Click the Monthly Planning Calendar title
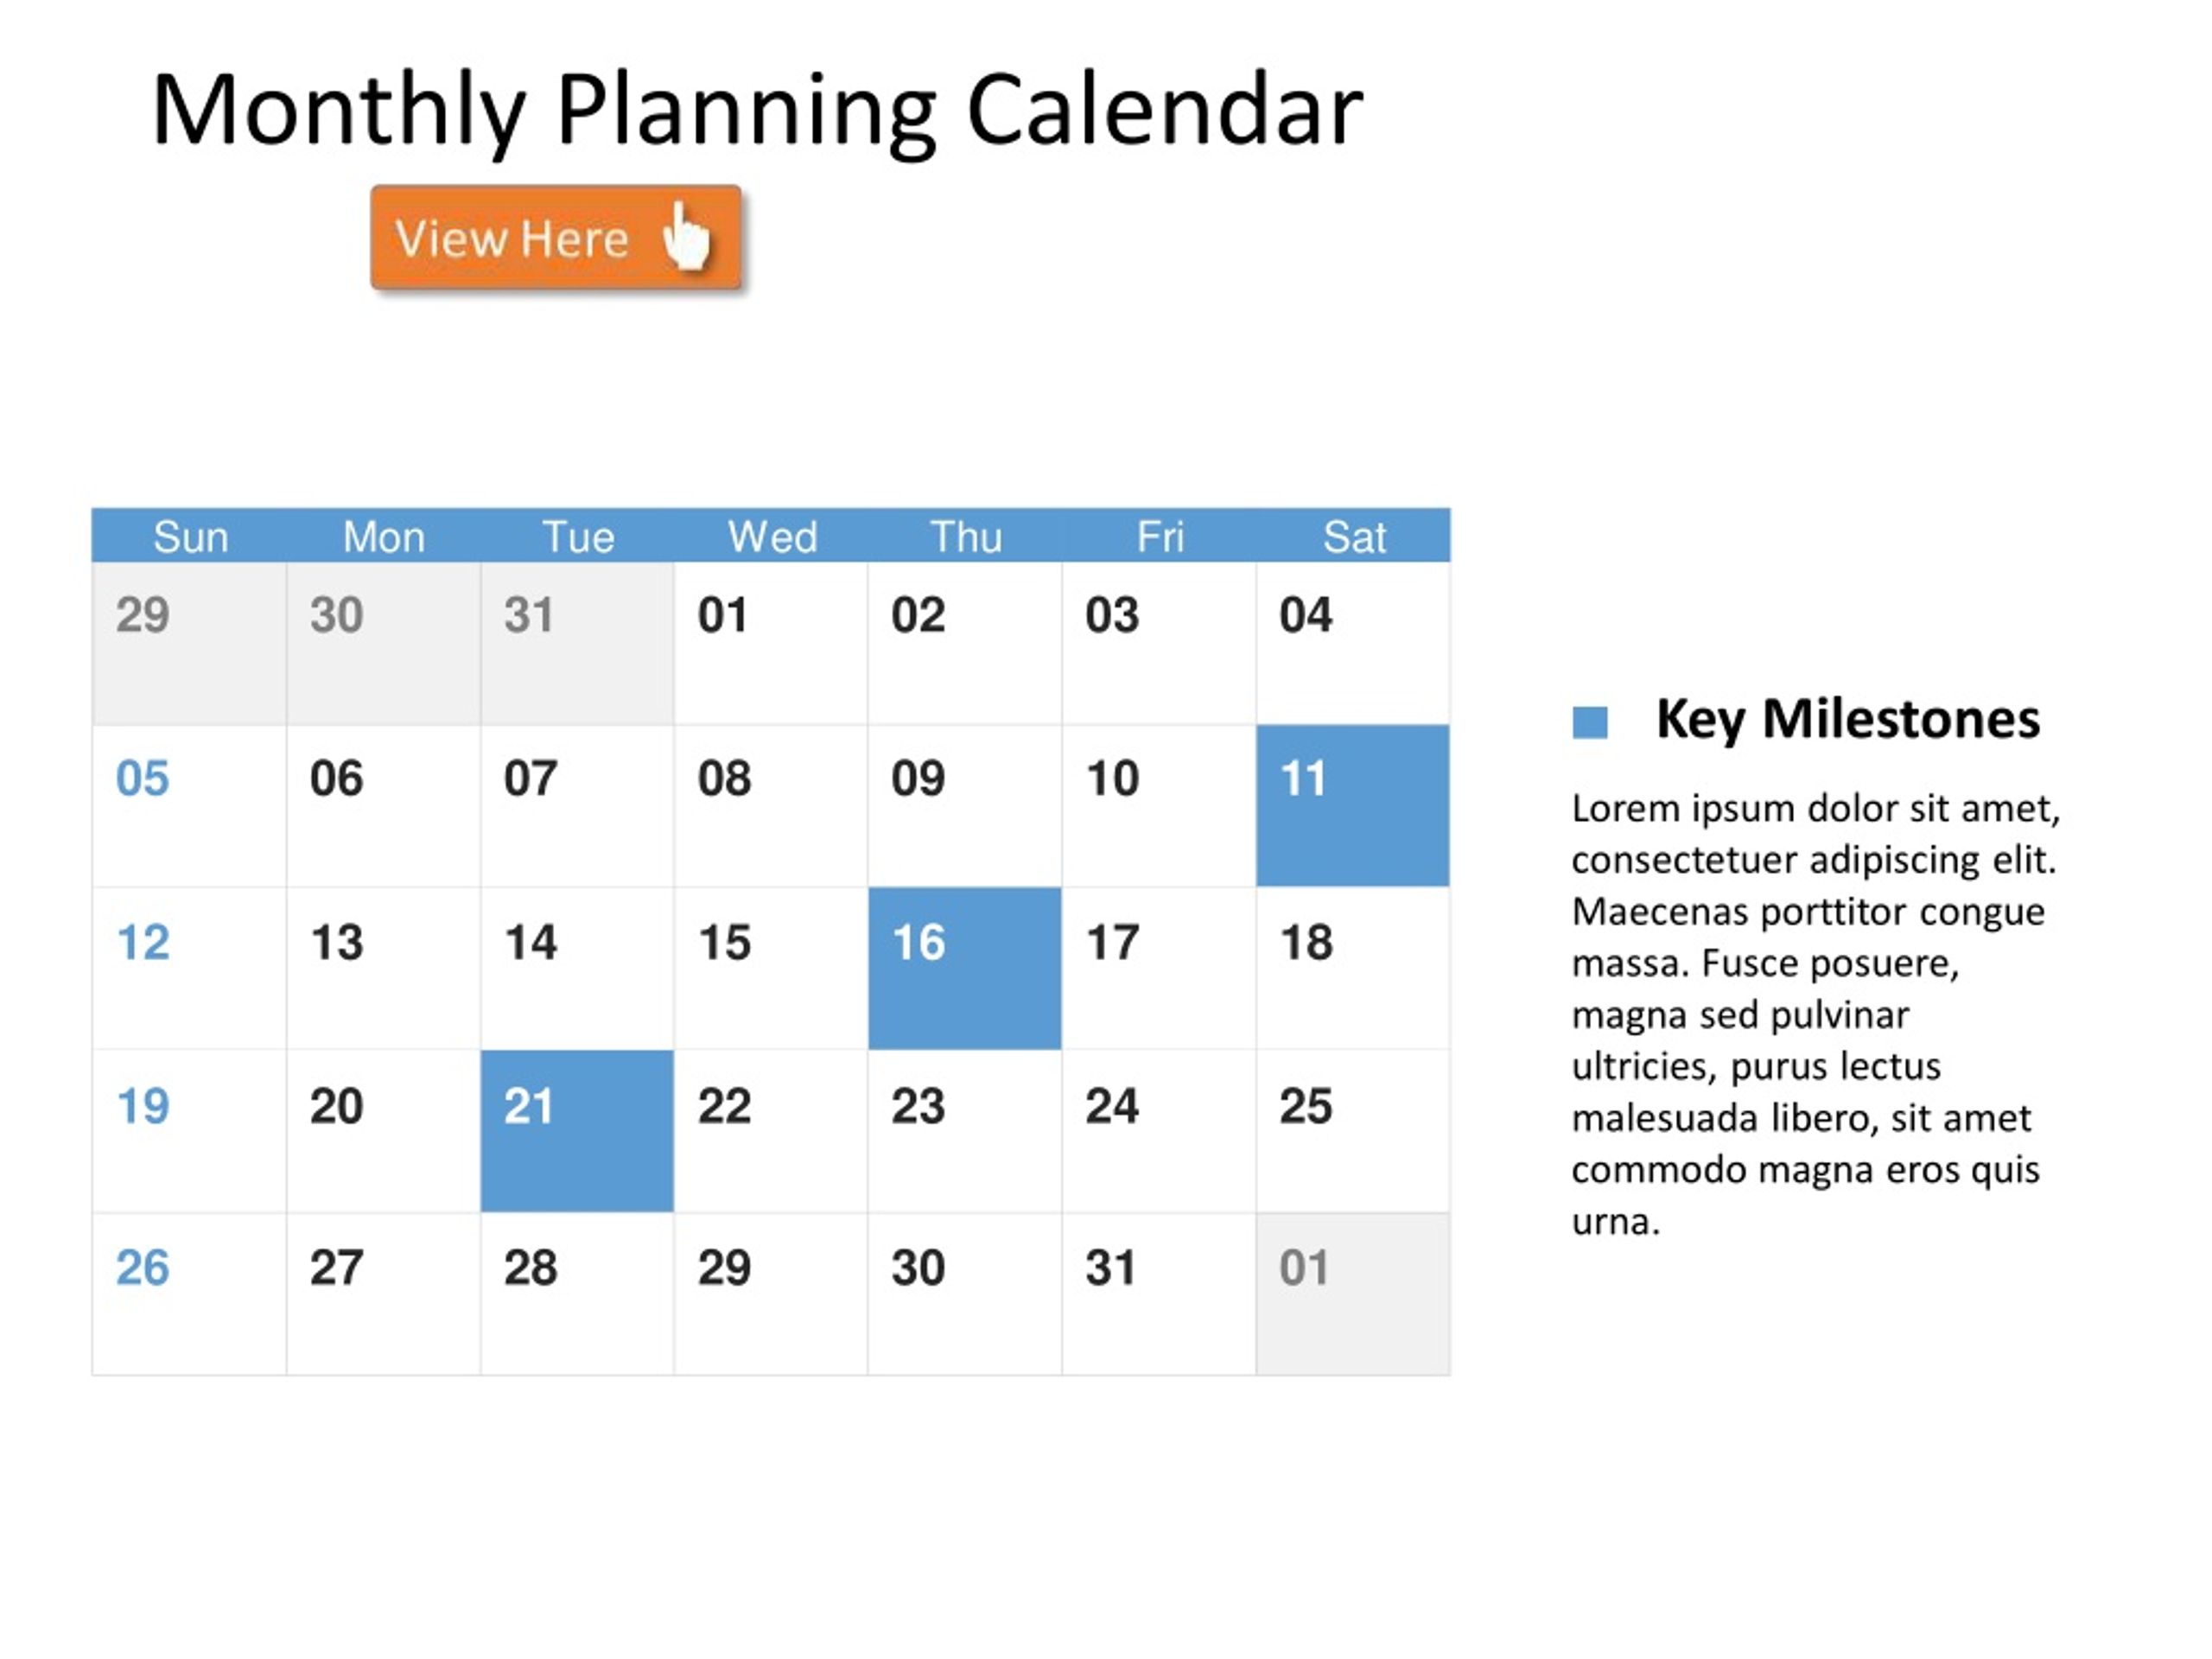Image resolution: width=2212 pixels, height=1659 pixels. pyautogui.click(x=757, y=109)
